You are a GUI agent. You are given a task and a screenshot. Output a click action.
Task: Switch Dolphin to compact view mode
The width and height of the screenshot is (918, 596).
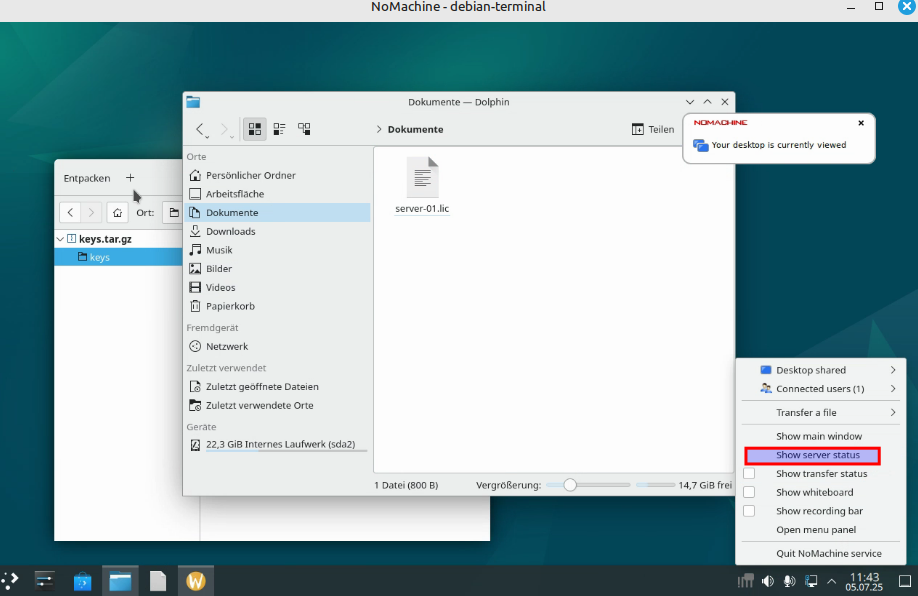coord(280,129)
